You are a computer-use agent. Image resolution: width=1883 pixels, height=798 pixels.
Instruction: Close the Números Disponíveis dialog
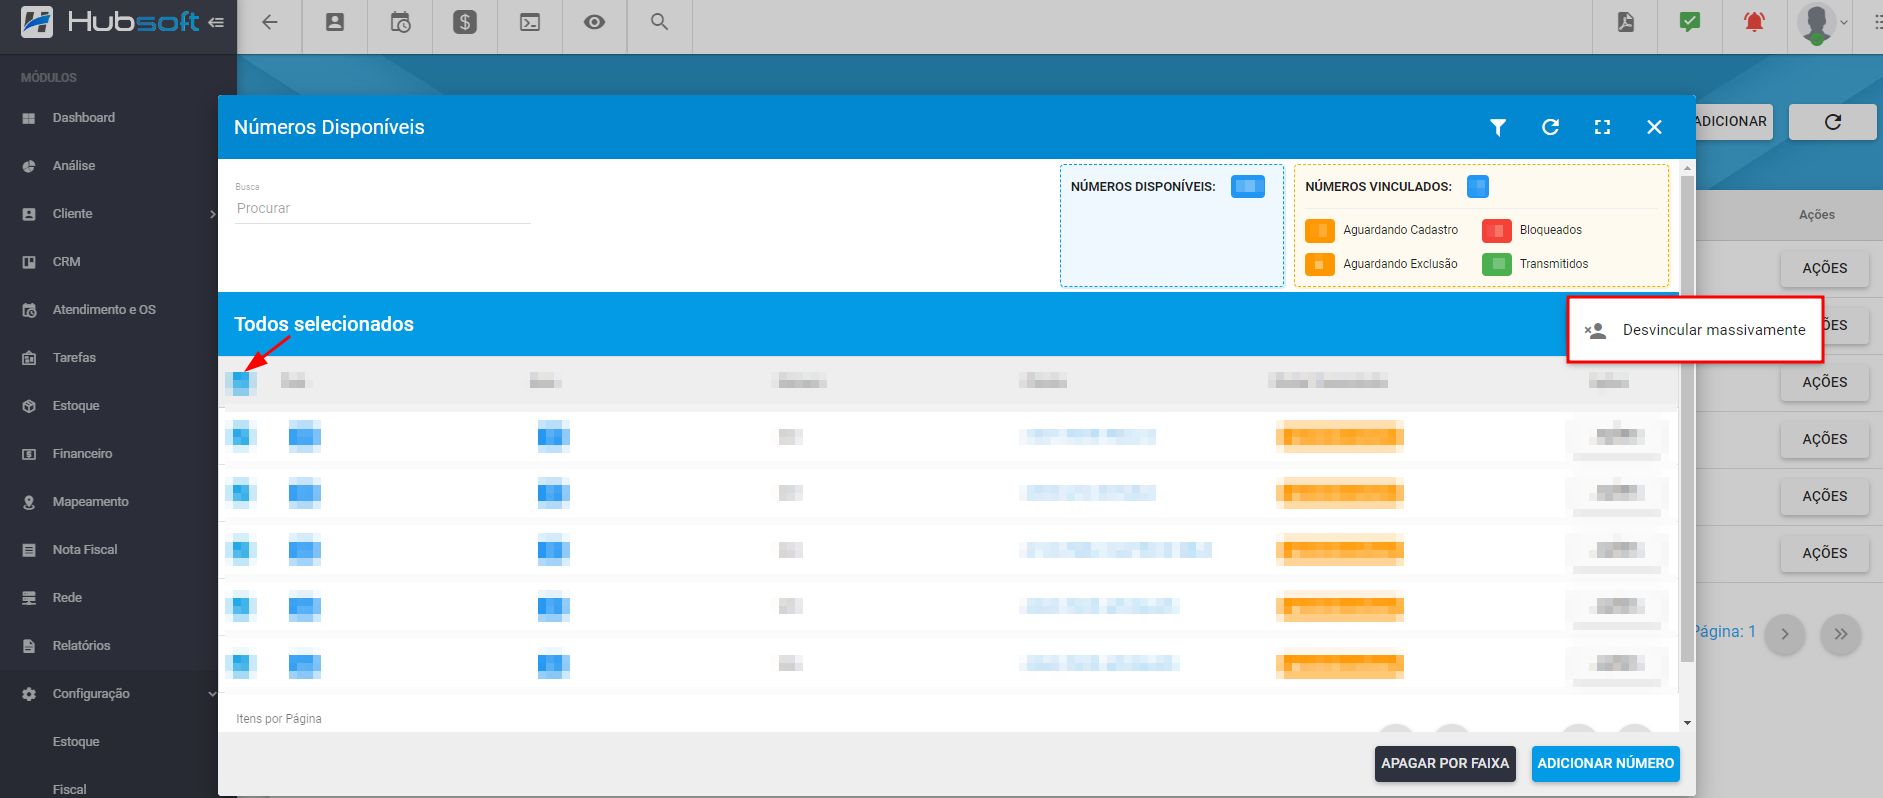coord(1654,127)
